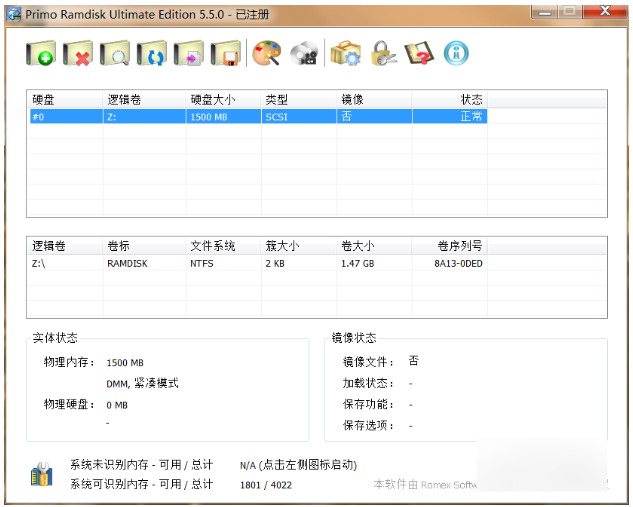Viewport: 633px width, 507px height.
Task: Click the disc image tools icon
Action: point(304,53)
